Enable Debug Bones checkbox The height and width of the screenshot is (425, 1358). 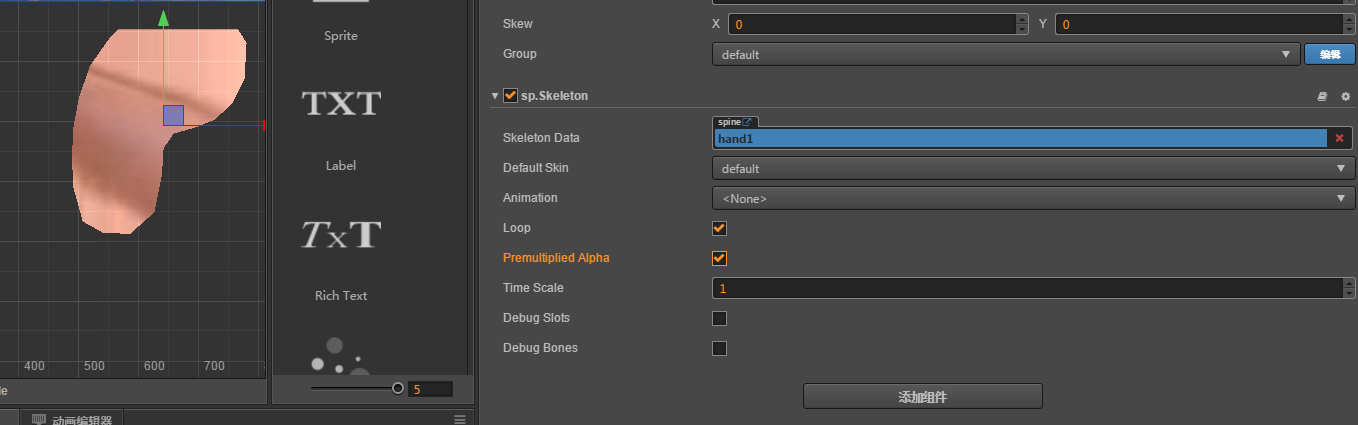[x=719, y=348]
